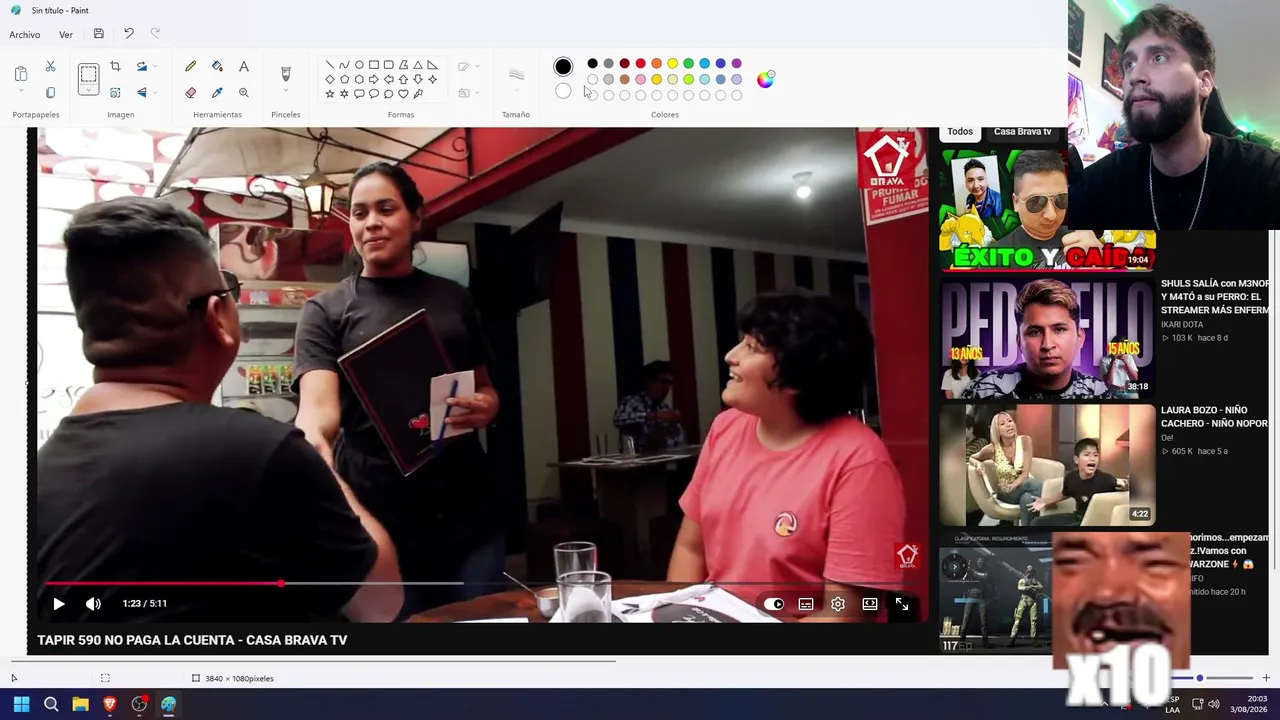Choose the rectangular Select tool
The width and height of the screenshot is (1280, 720).
[89, 74]
